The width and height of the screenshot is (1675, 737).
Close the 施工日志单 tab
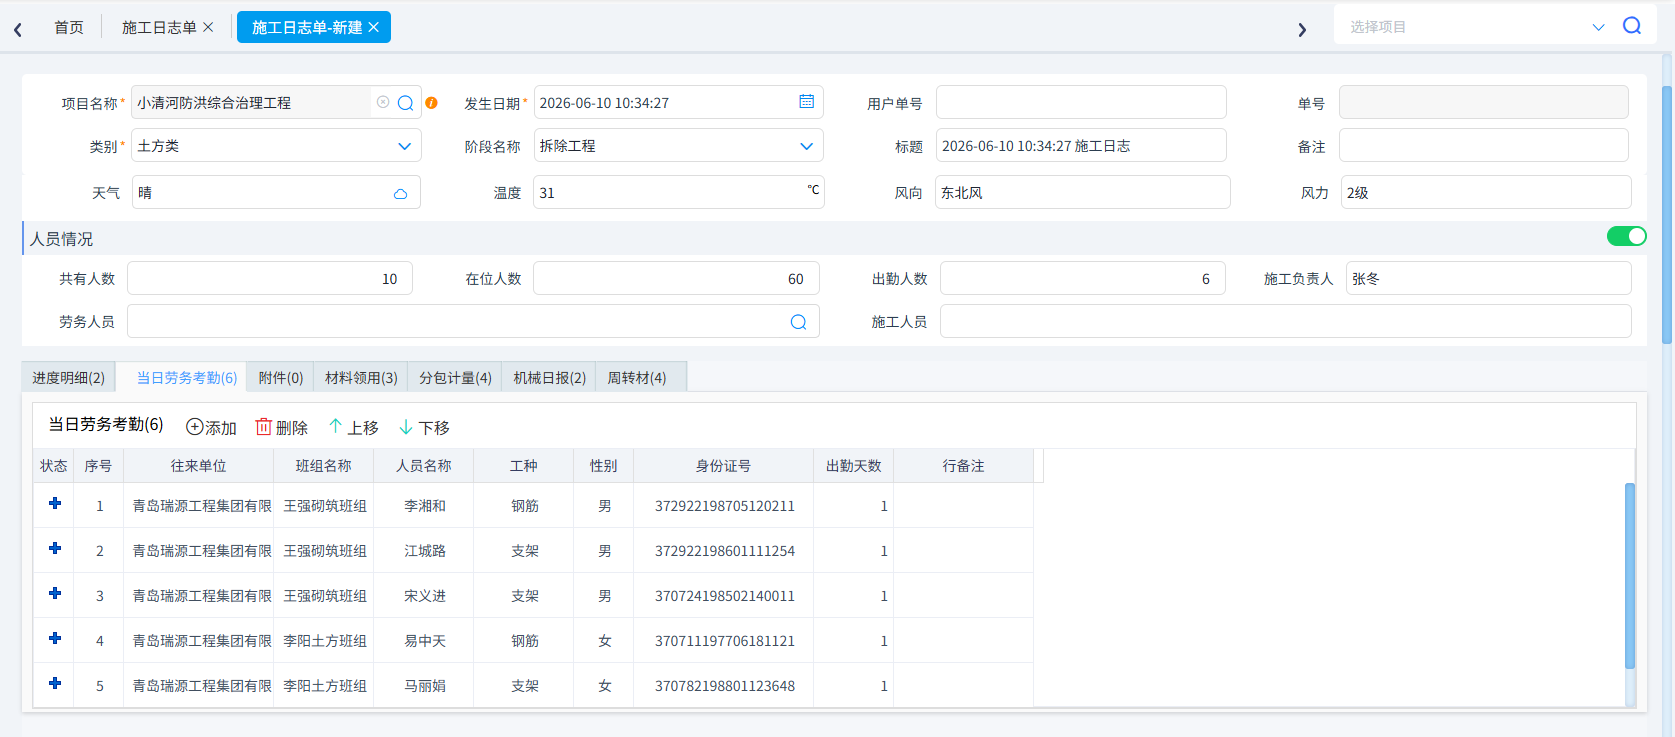(208, 27)
